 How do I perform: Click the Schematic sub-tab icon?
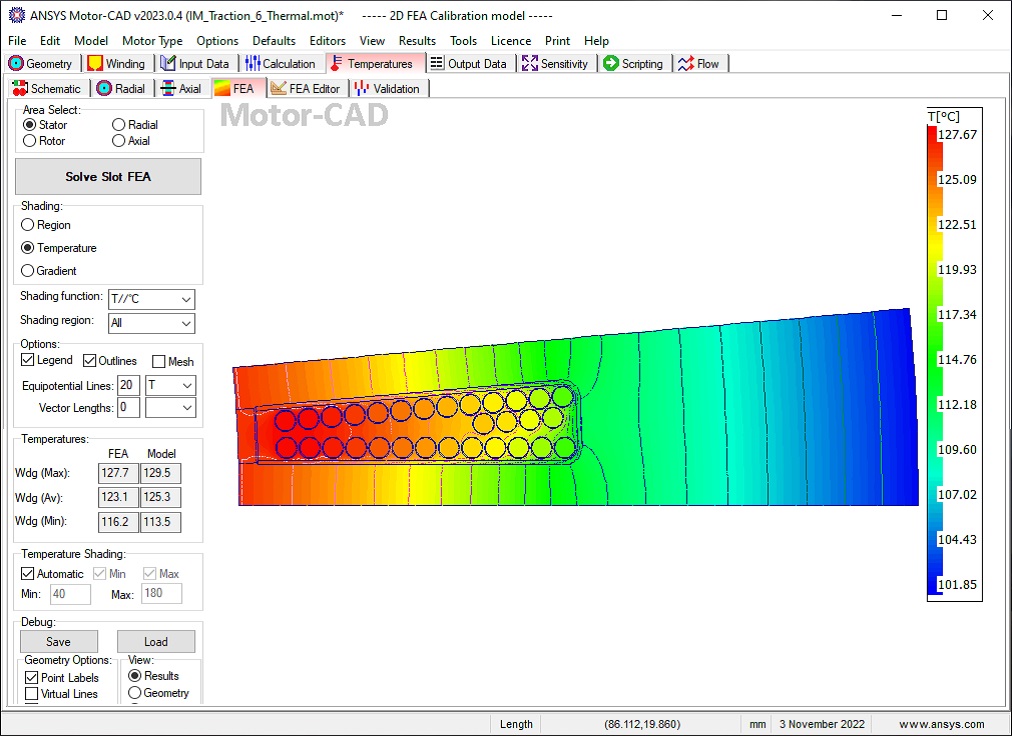pos(20,88)
